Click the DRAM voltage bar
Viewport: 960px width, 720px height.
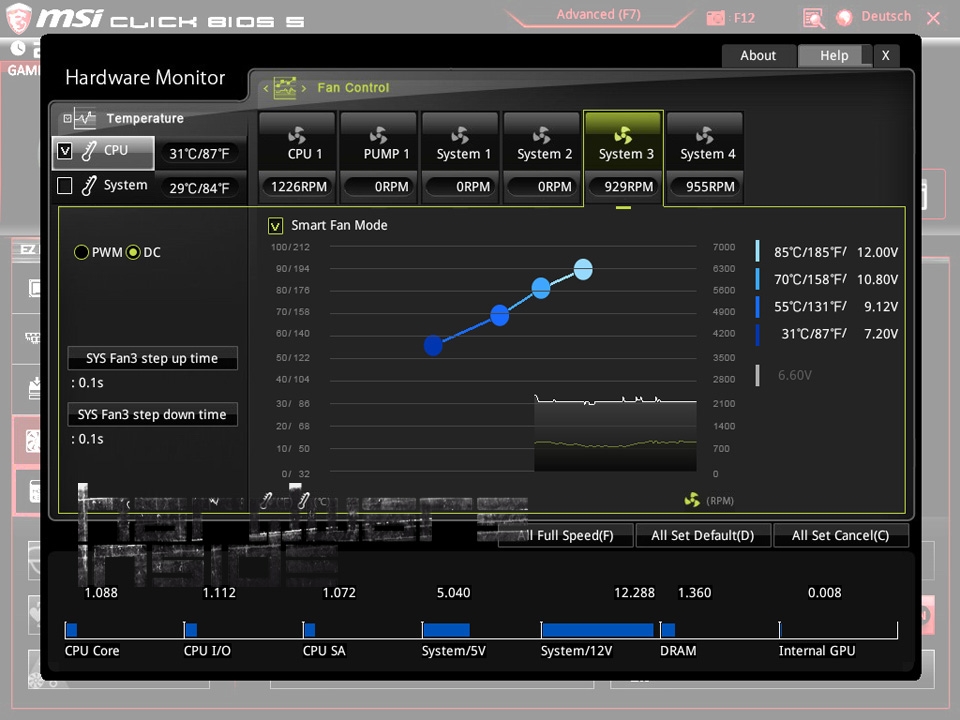pos(669,630)
